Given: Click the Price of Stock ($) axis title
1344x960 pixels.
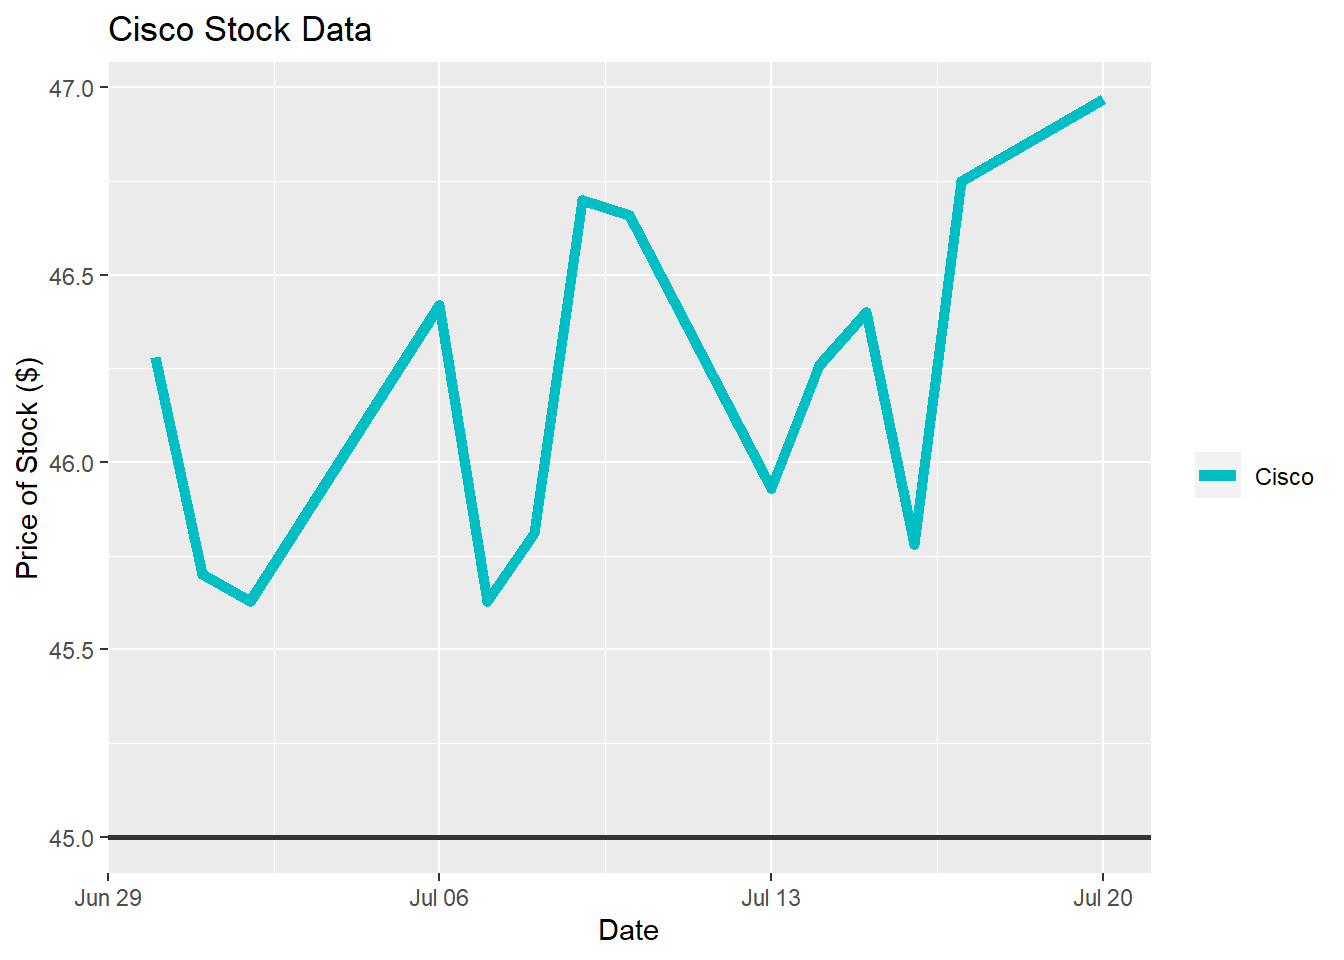Looking at the screenshot, I should click(28, 468).
